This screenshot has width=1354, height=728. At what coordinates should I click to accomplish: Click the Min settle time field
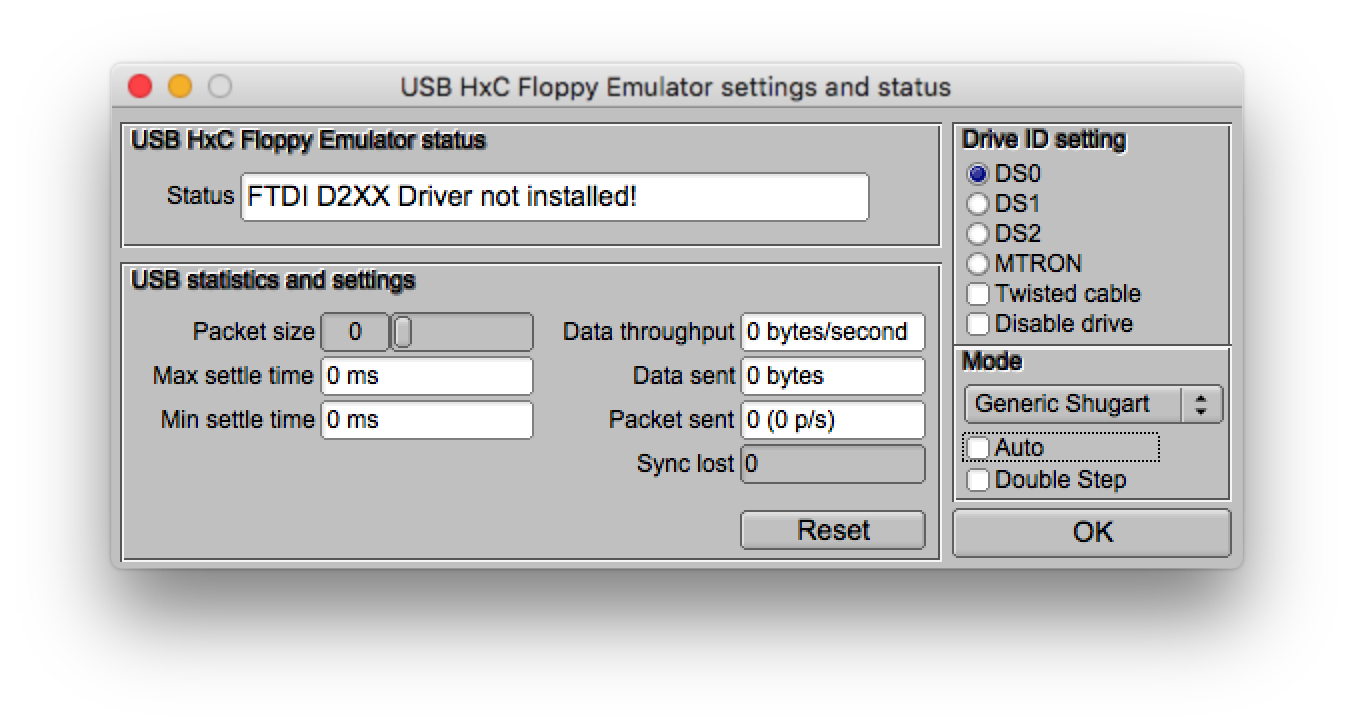click(x=427, y=420)
